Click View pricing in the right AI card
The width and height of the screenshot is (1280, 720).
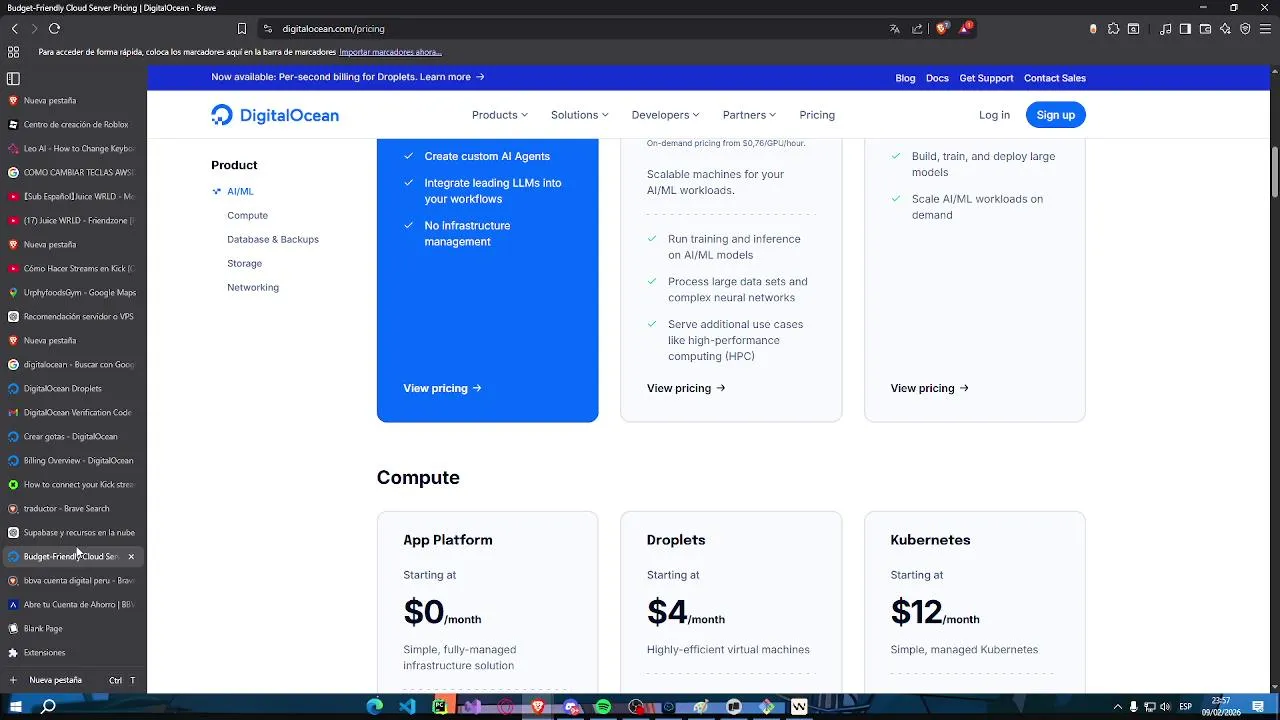930,388
